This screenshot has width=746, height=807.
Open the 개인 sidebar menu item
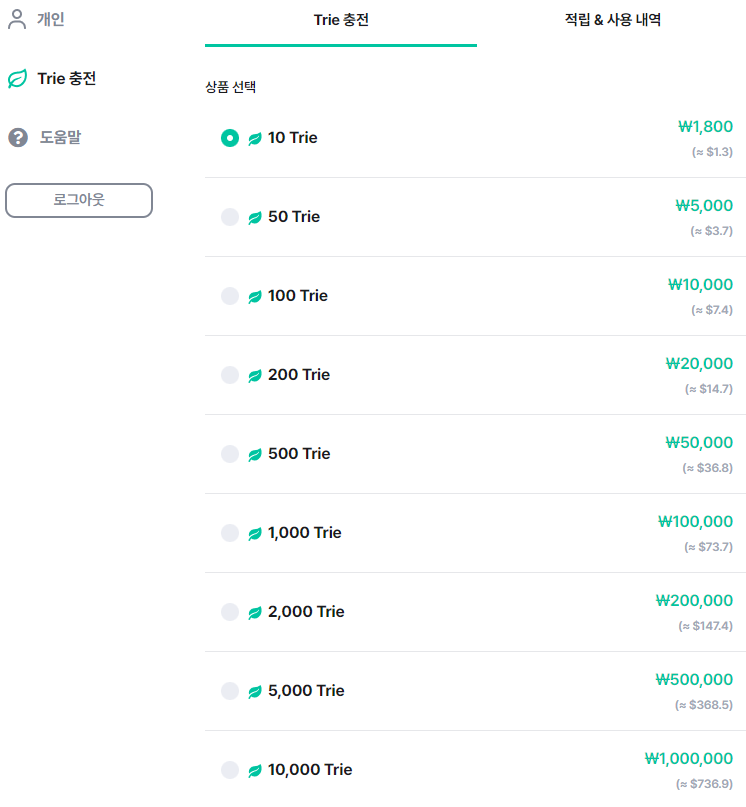(x=50, y=19)
